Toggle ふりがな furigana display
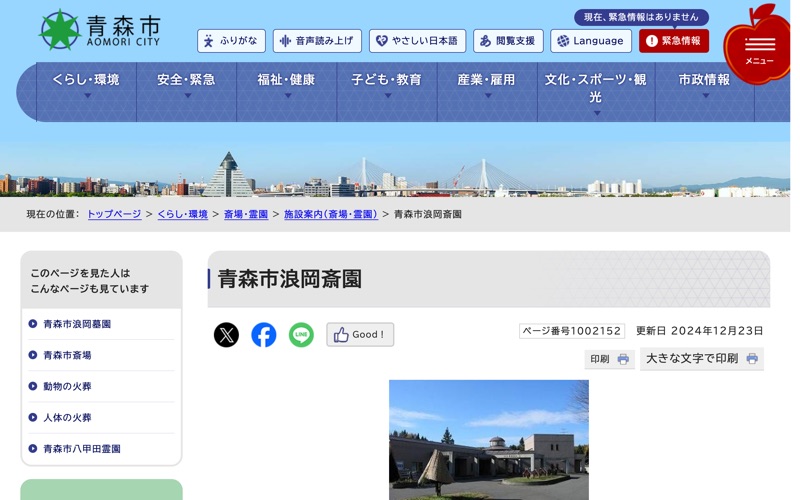This screenshot has height=500, width=800. pos(231,41)
